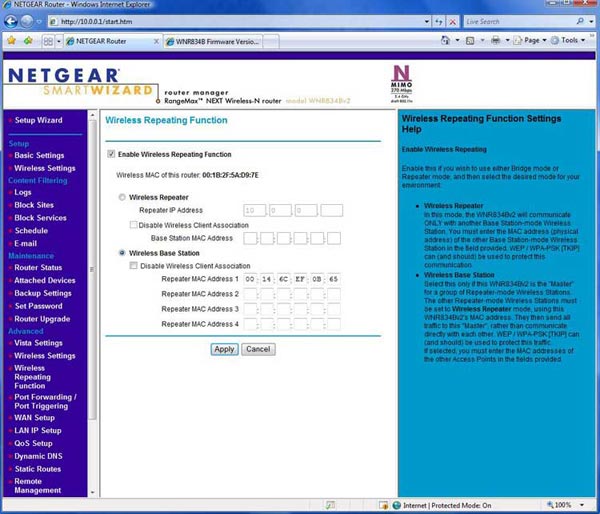Toggle Enable Wireless Repeating Function checkbox

point(111,154)
